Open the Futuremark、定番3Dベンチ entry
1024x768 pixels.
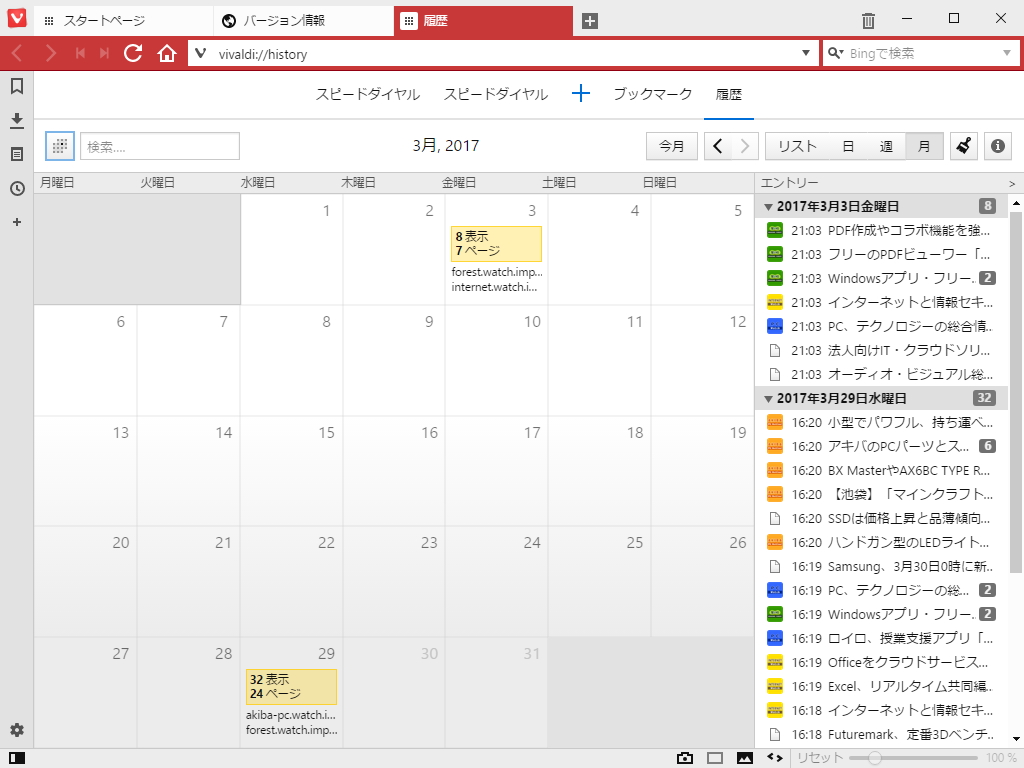[881, 735]
